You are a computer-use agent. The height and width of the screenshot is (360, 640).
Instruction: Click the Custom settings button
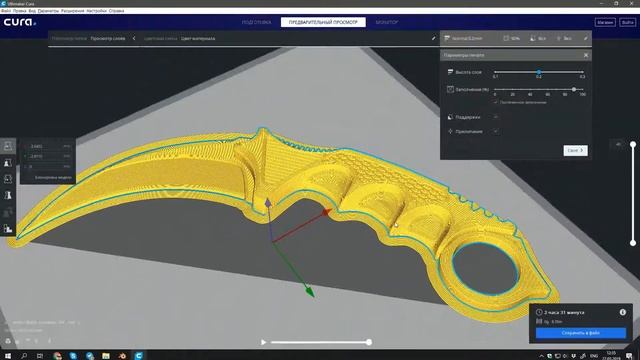(576, 151)
